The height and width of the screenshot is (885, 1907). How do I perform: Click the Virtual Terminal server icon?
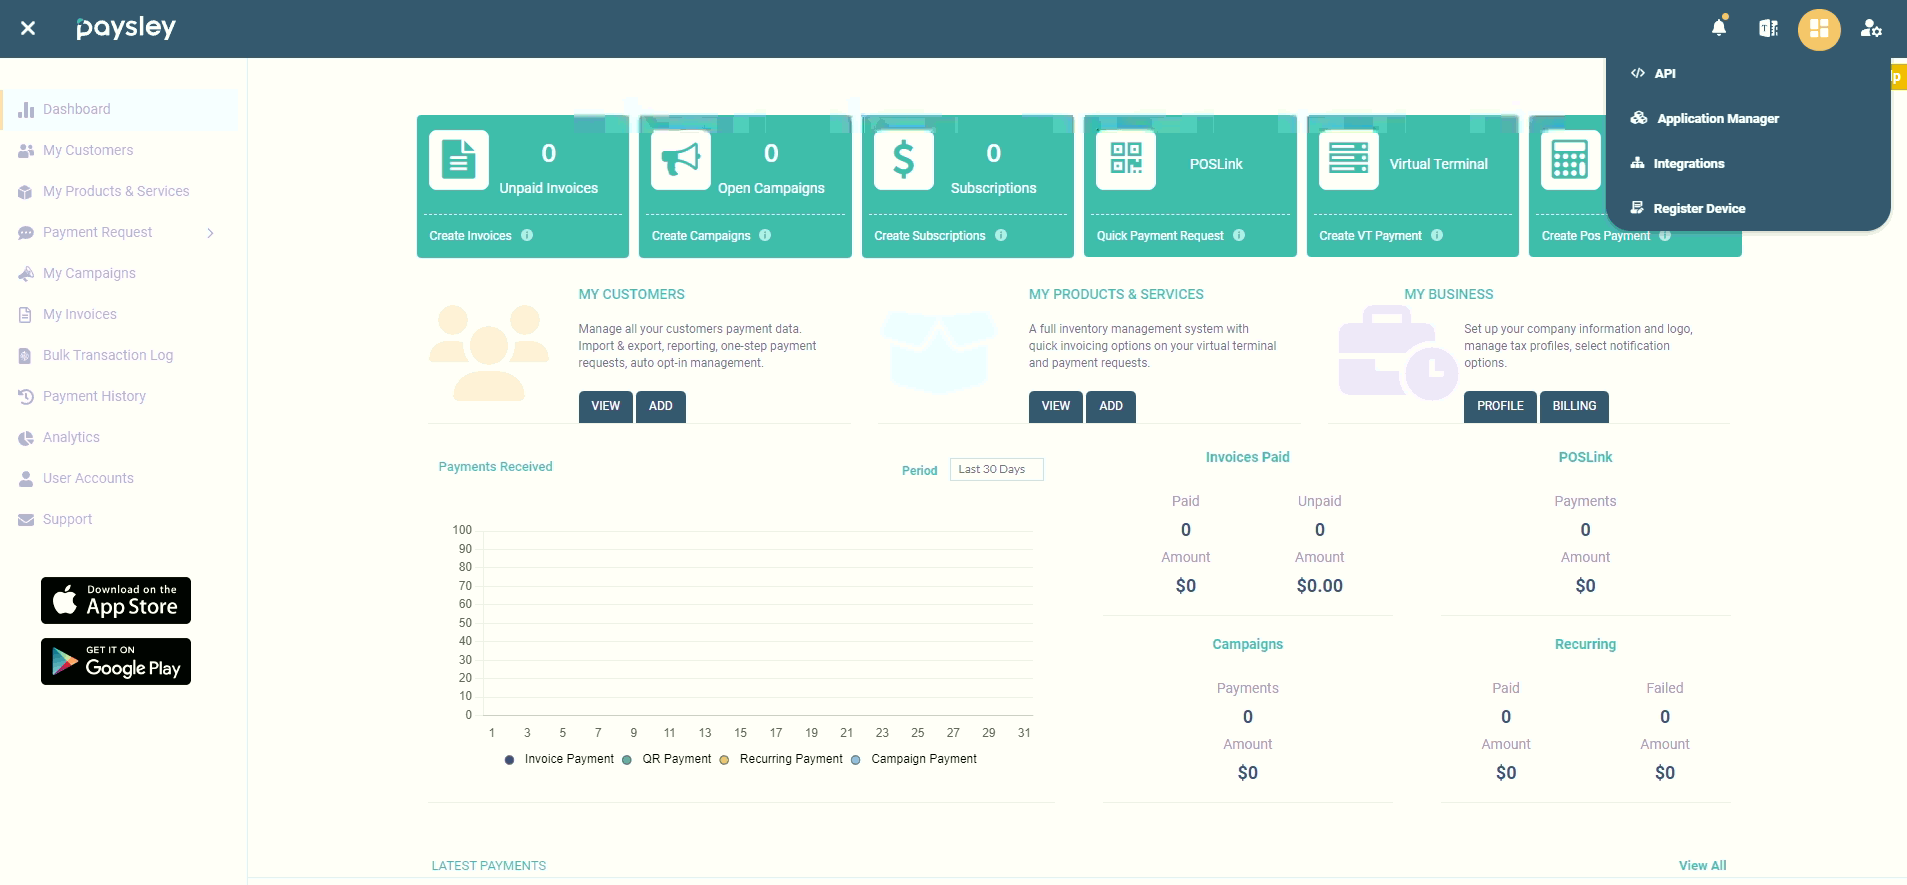coord(1349,160)
